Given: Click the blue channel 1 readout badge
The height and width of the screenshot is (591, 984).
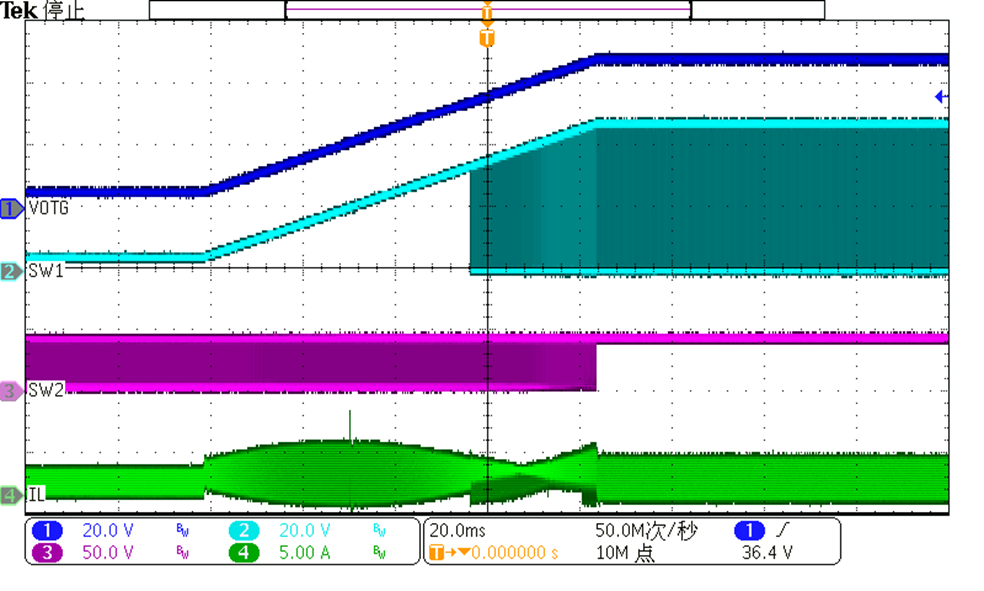Looking at the screenshot, I should coord(48,530).
